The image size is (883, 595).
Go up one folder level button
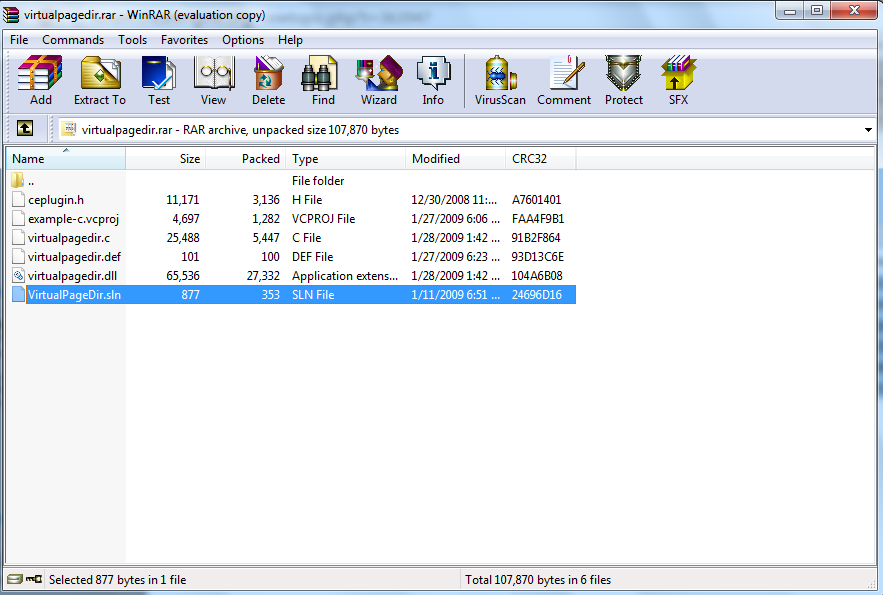tap(25, 129)
